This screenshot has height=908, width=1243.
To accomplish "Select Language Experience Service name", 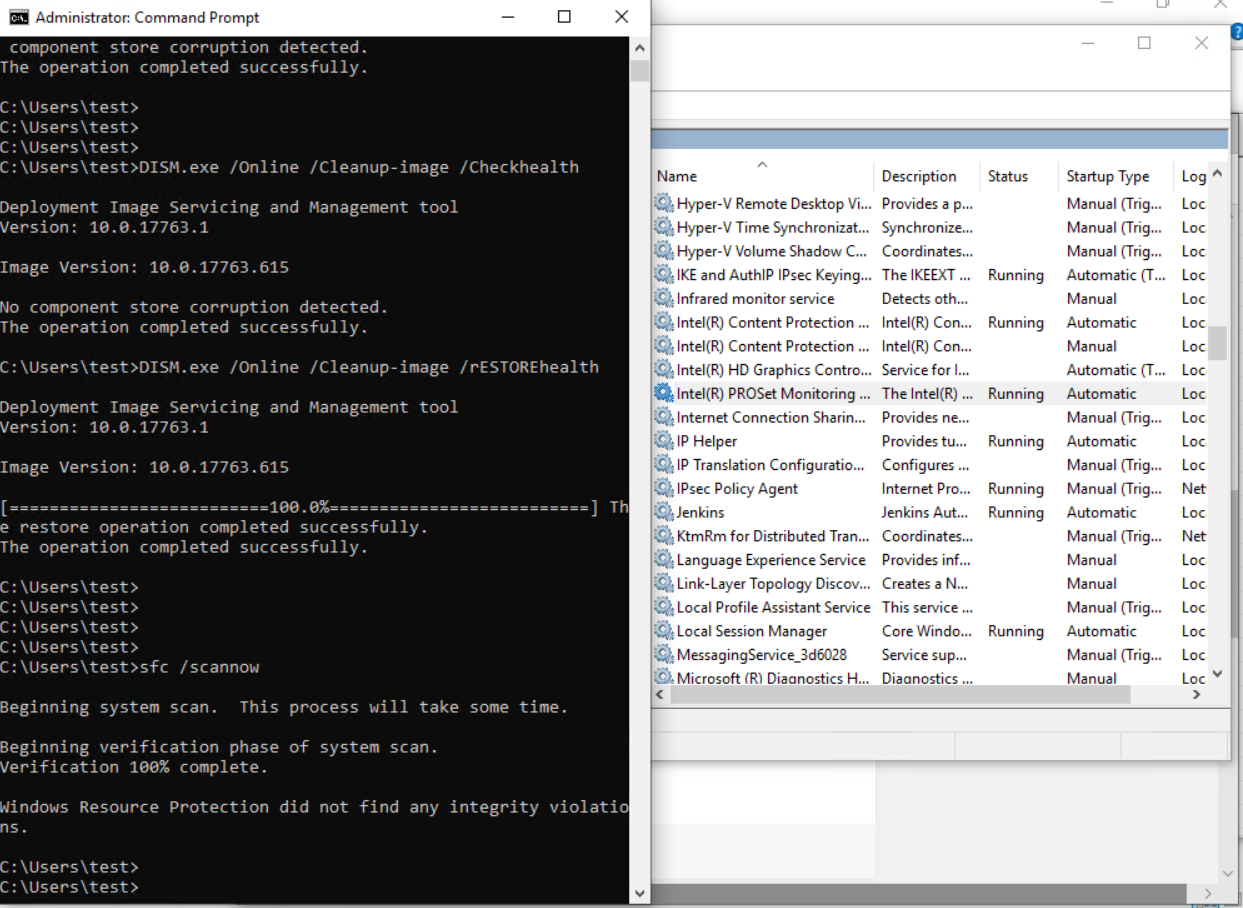I will coord(771,559).
